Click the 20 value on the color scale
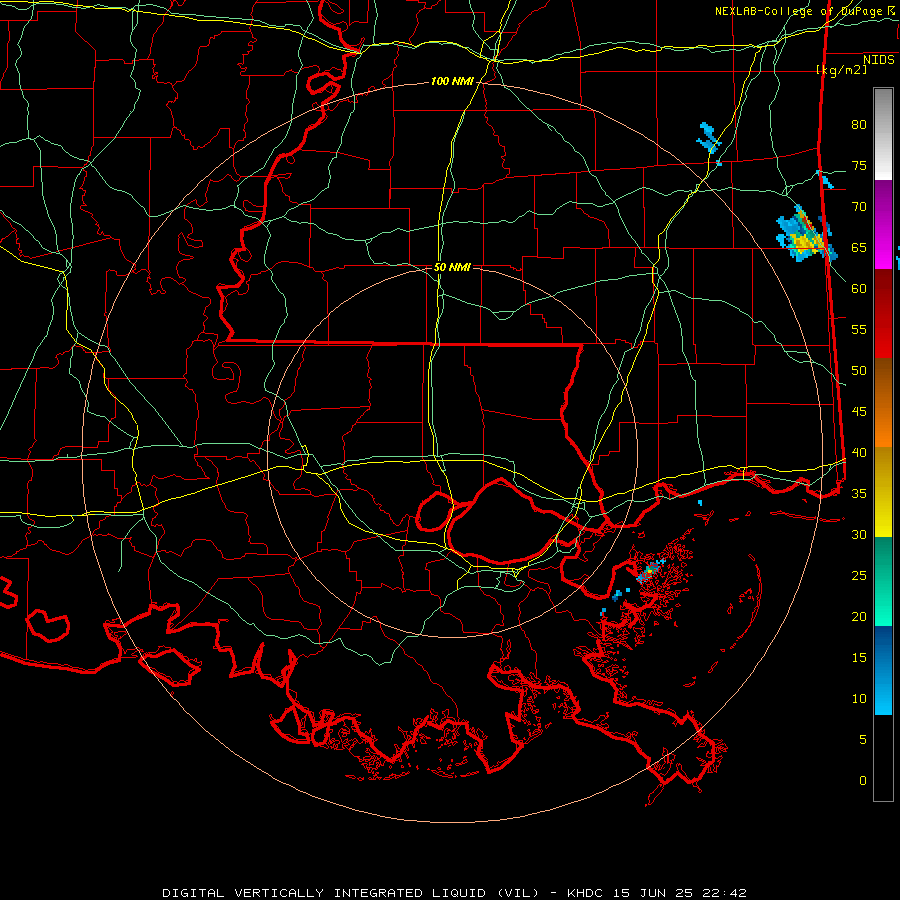The image size is (900, 900). (859, 616)
